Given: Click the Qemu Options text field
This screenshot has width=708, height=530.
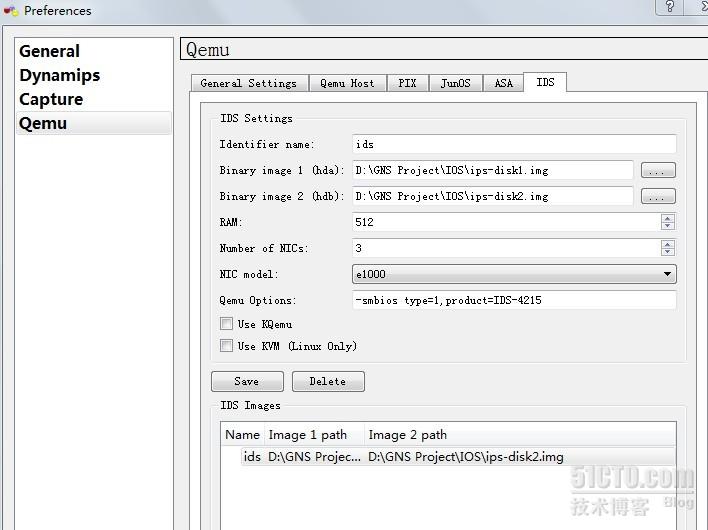Looking at the screenshot, I should 514,300.
